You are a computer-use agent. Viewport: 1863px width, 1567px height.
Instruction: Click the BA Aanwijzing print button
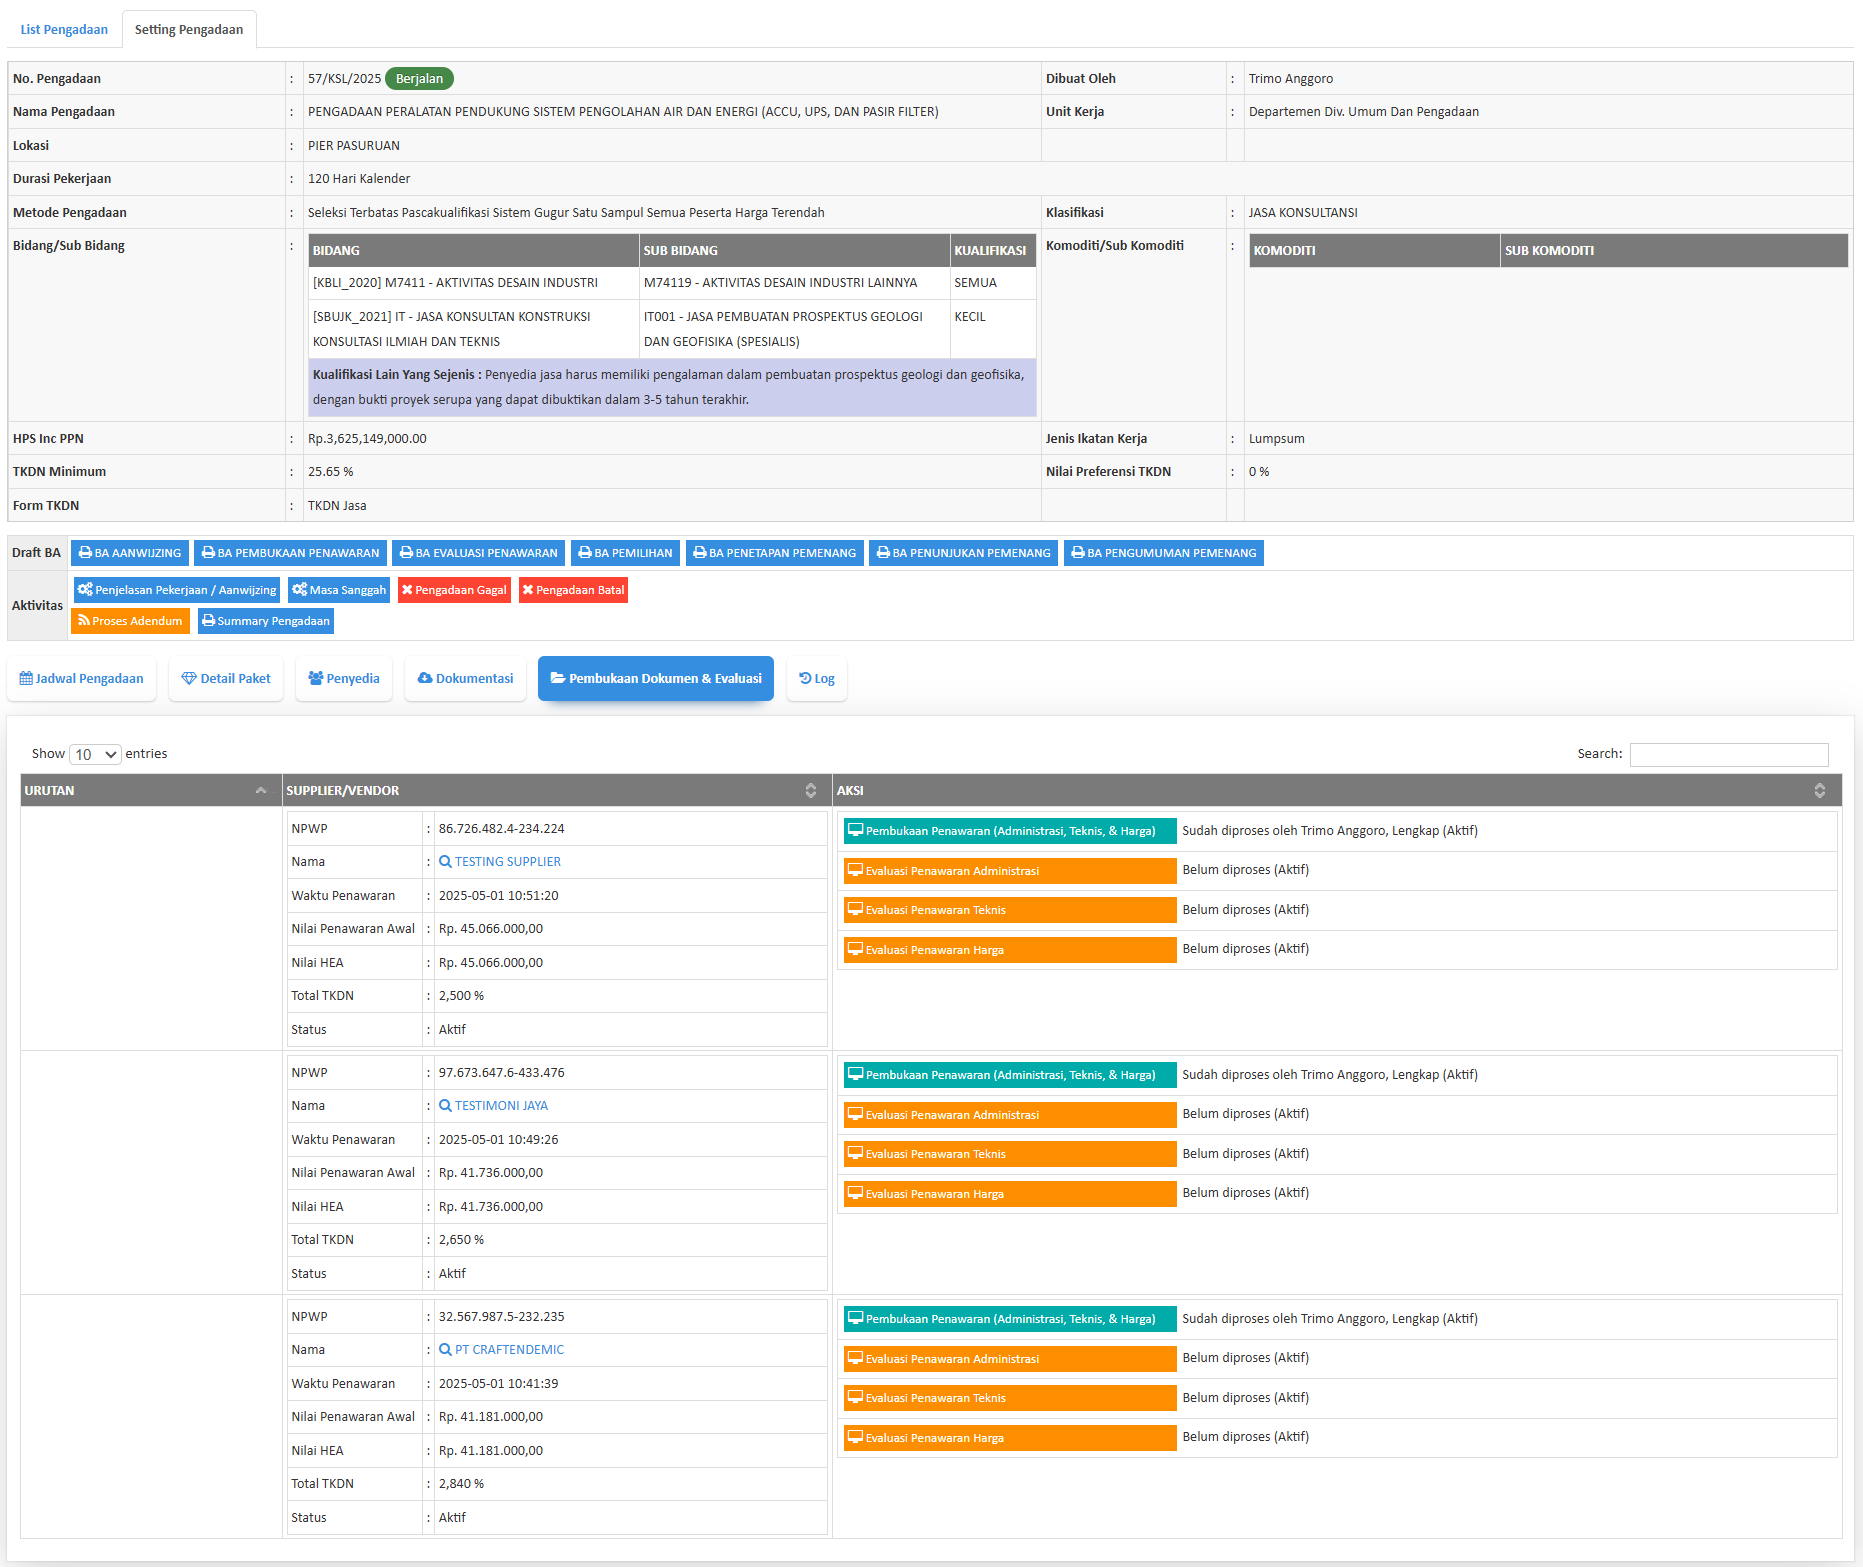(130, 553)
